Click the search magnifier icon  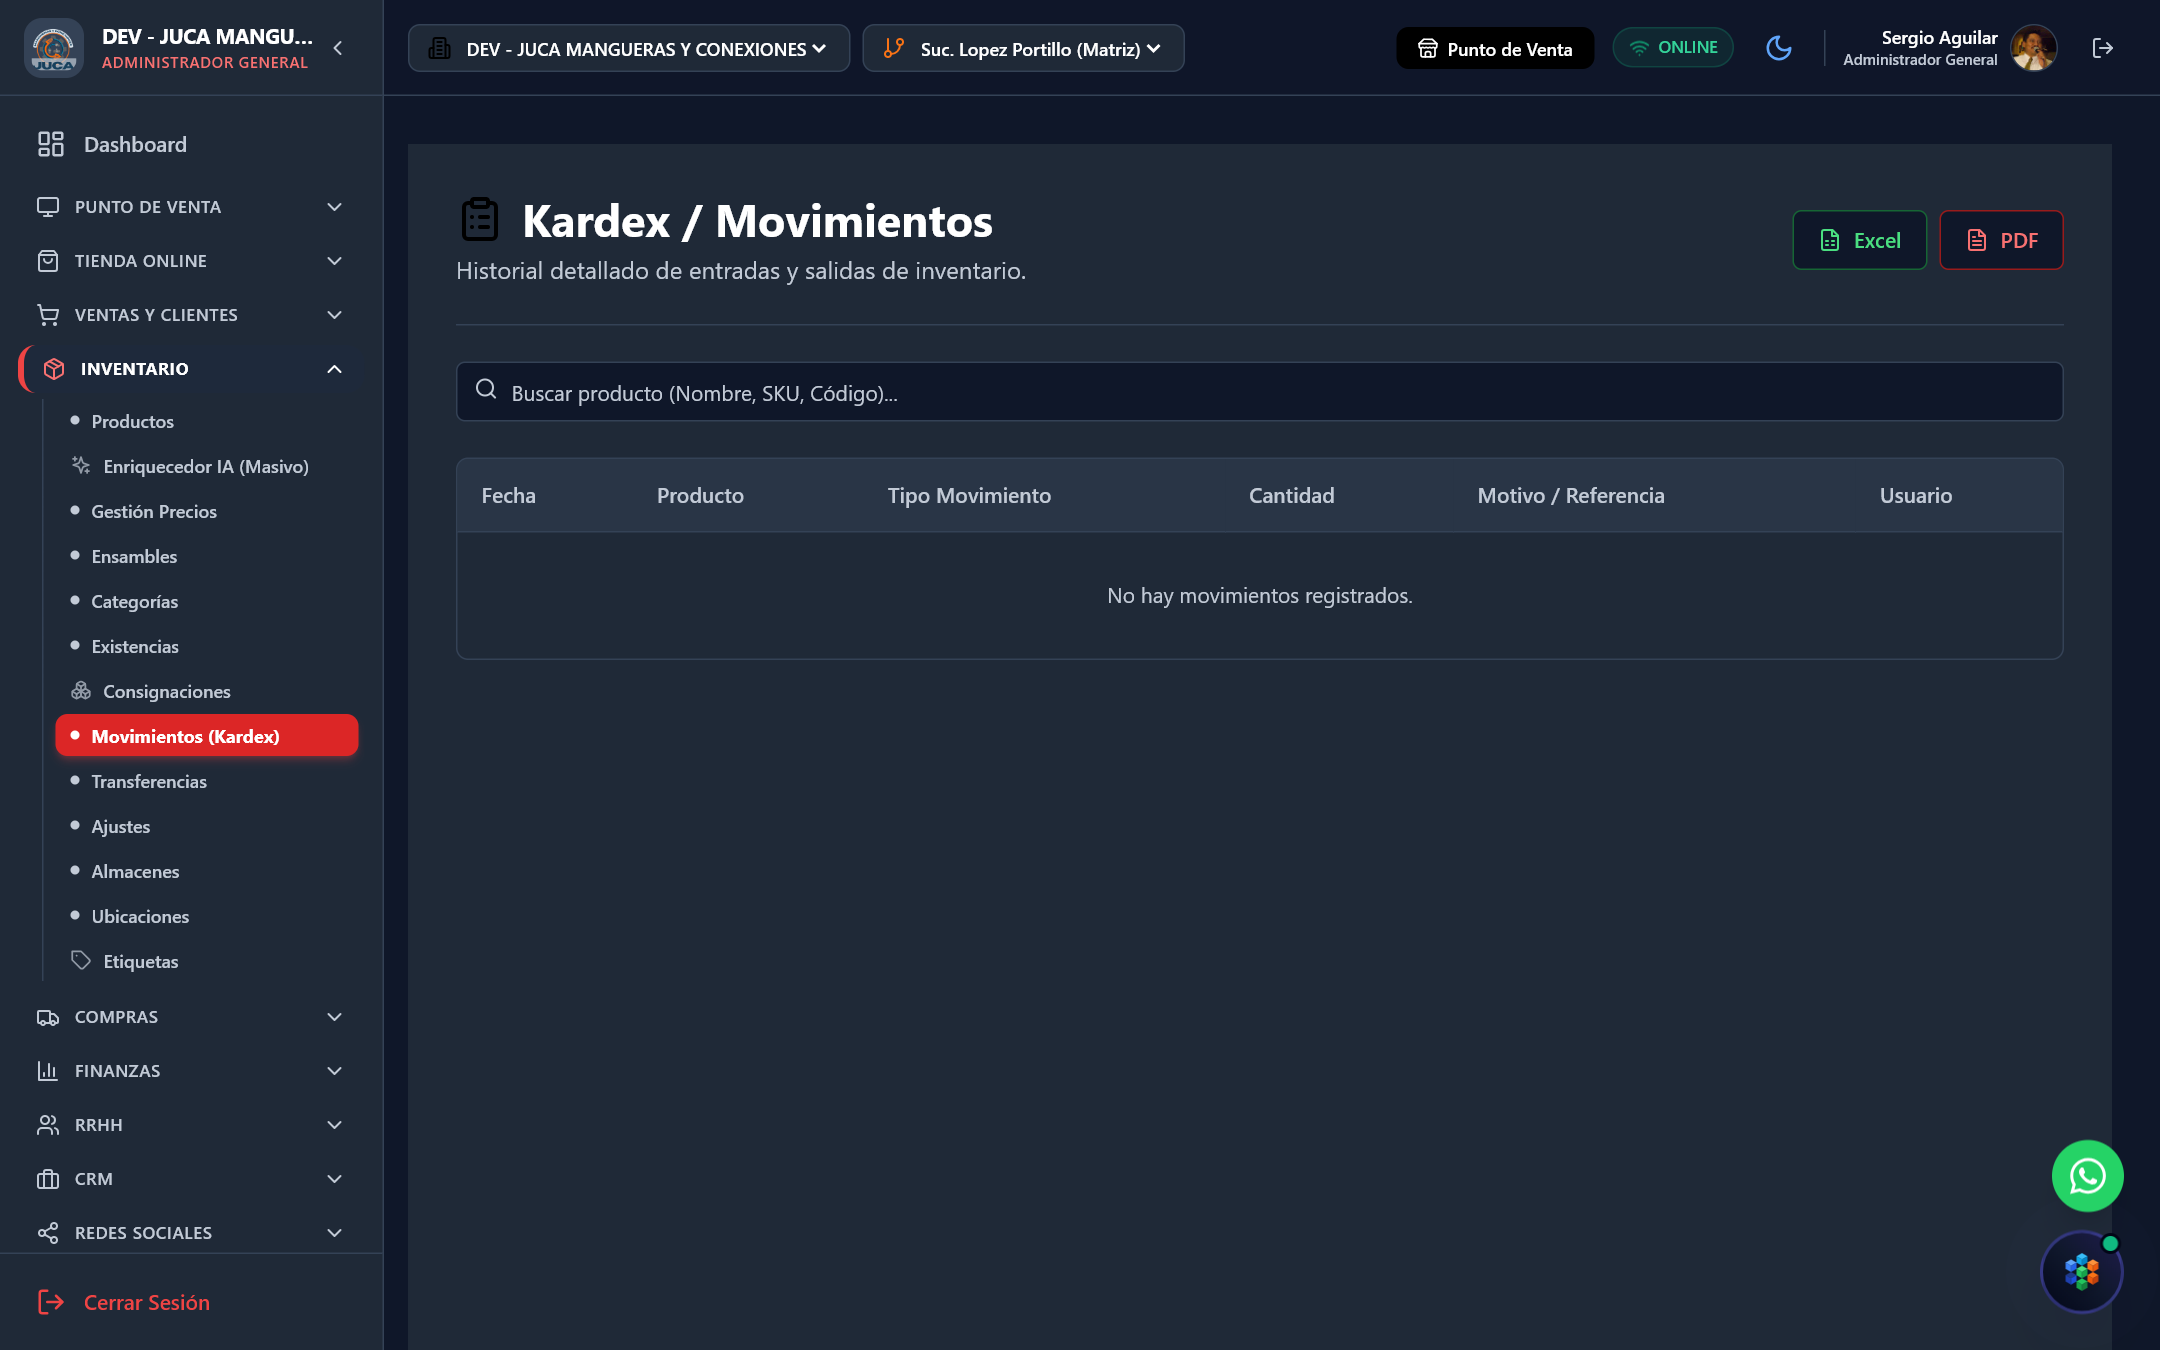(x=486, y=389)
